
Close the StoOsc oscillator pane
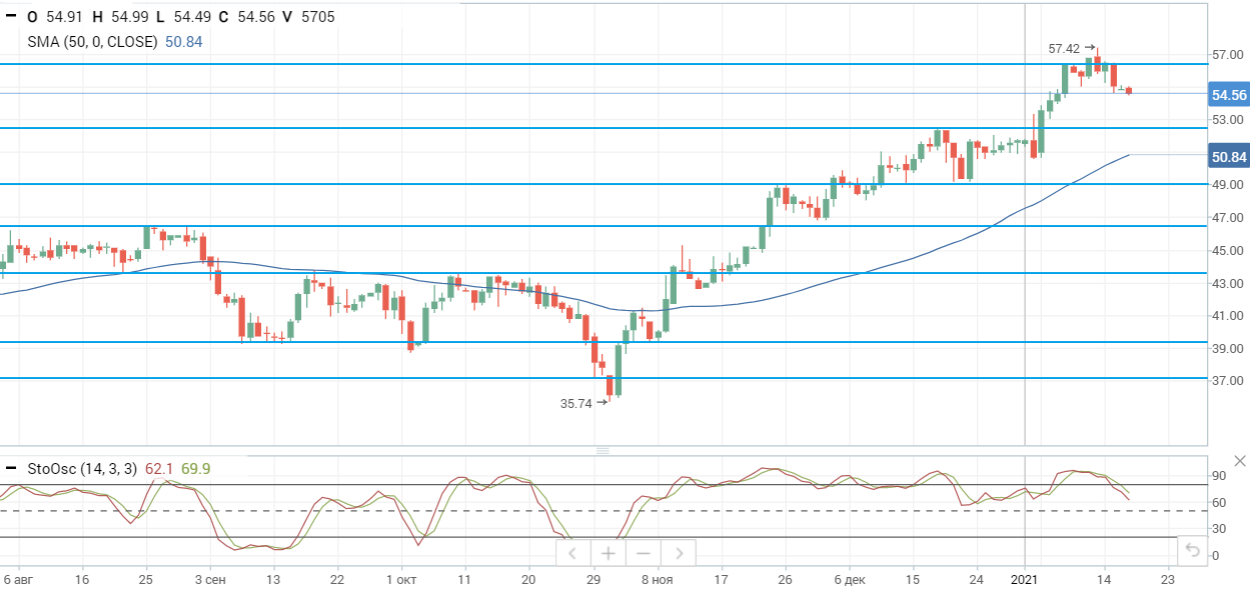pos(1239,461)
